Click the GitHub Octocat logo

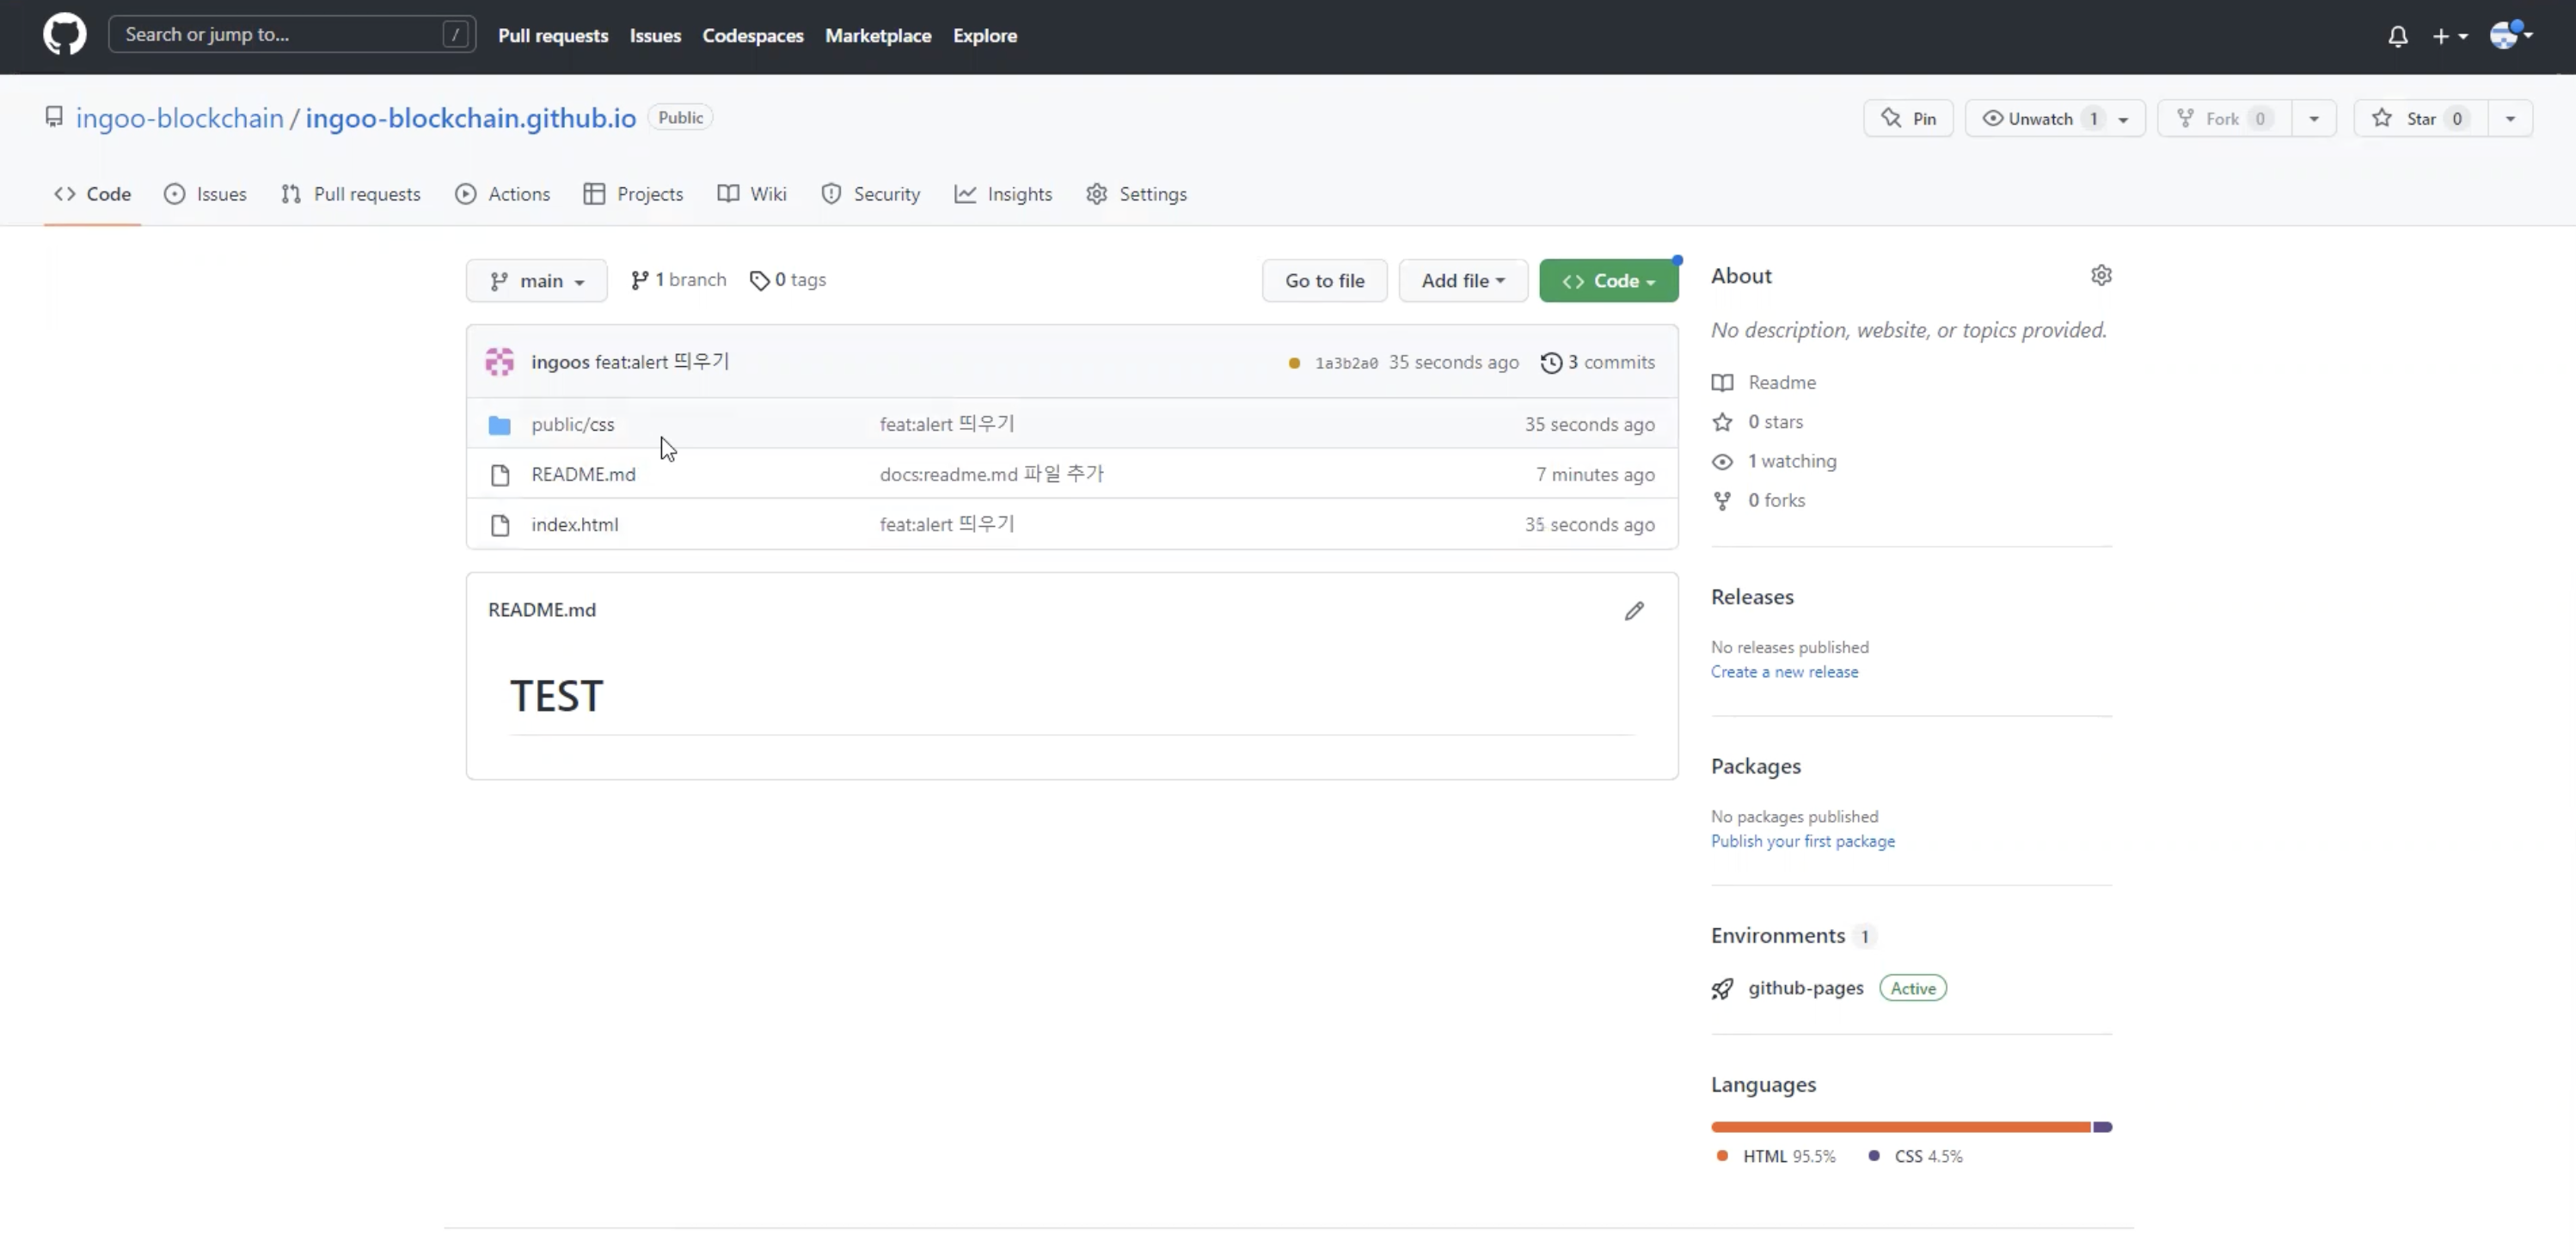click(64, 35)
